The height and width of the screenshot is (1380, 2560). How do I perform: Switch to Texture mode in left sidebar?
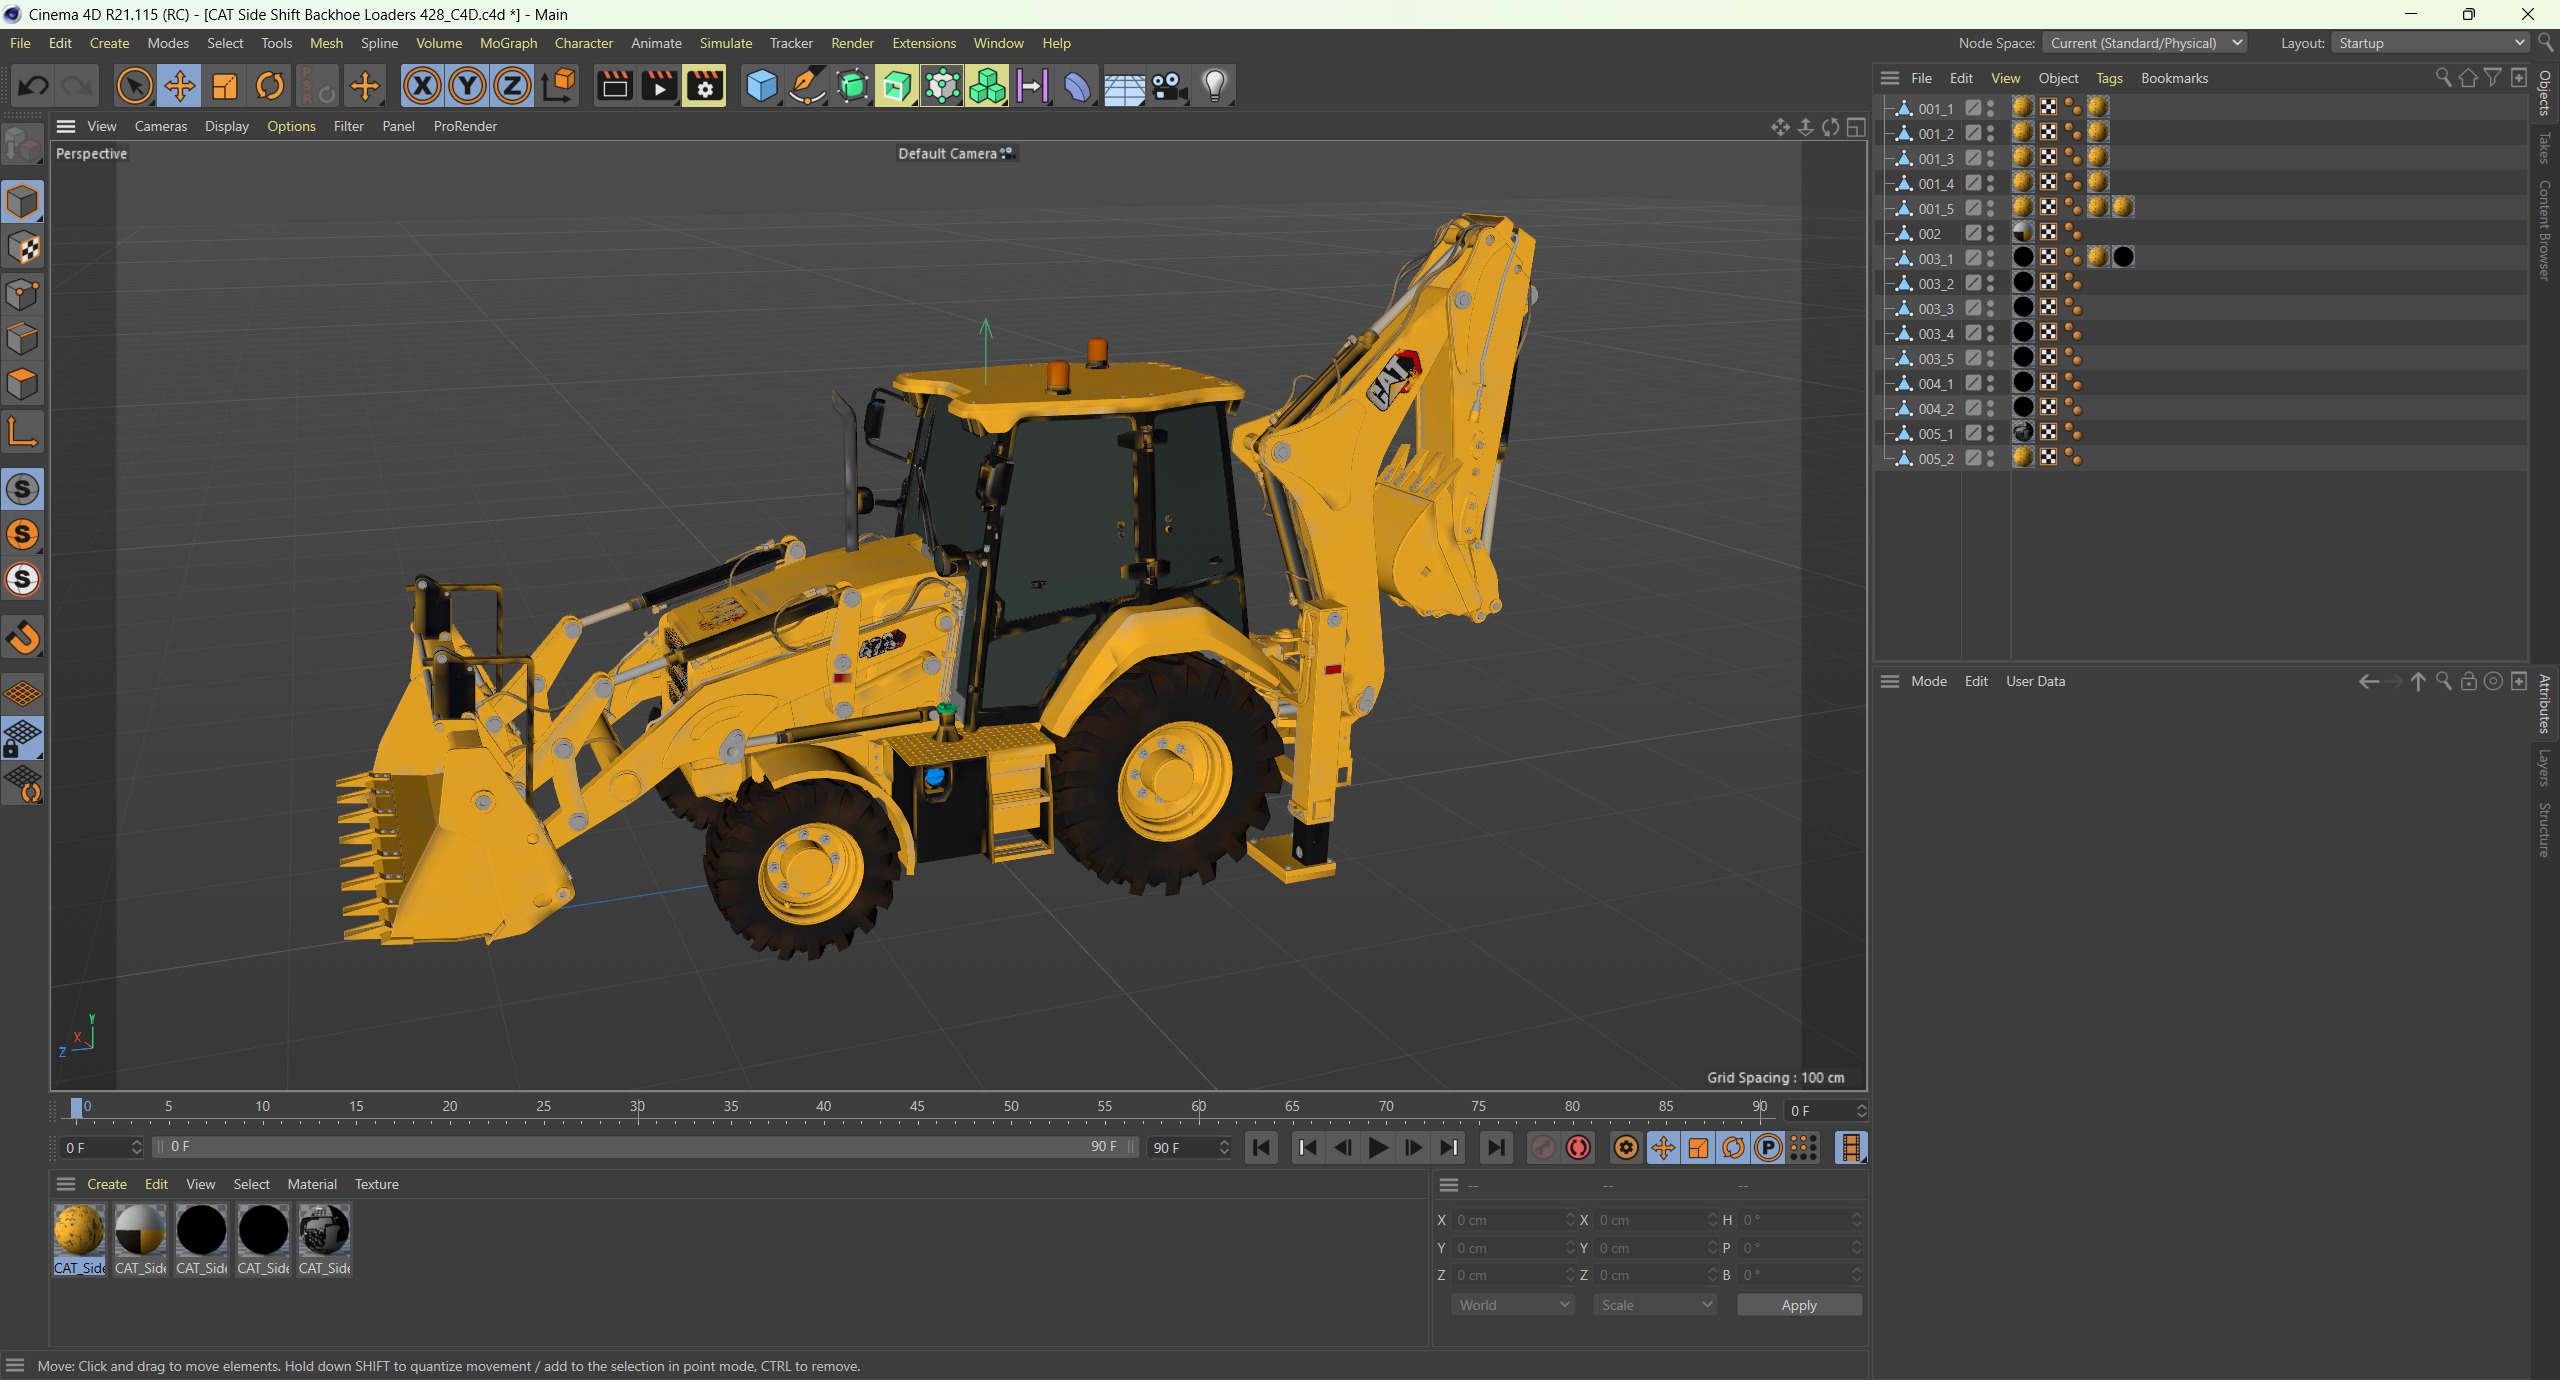(x=22, y=248)
